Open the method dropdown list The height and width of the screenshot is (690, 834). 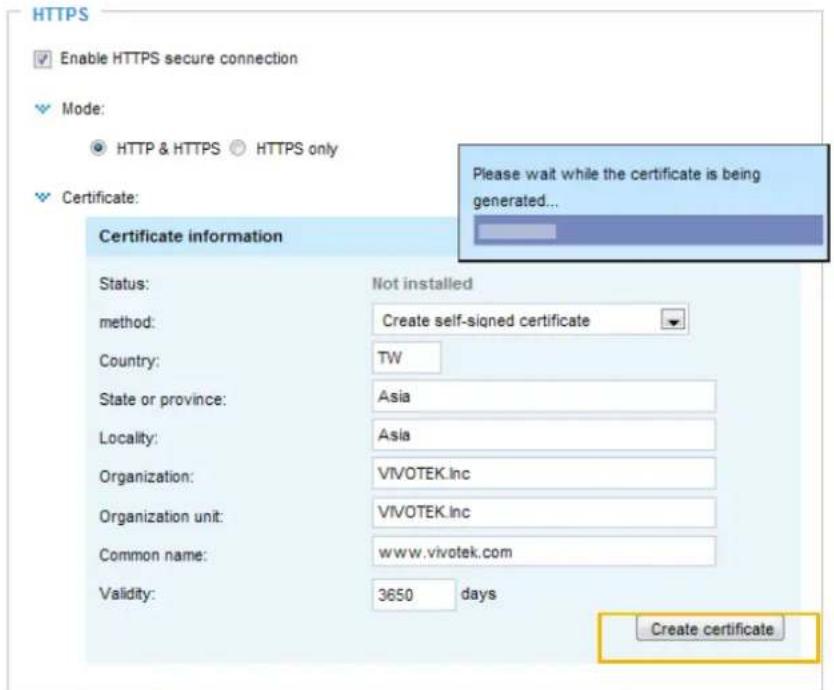point(530,320)
